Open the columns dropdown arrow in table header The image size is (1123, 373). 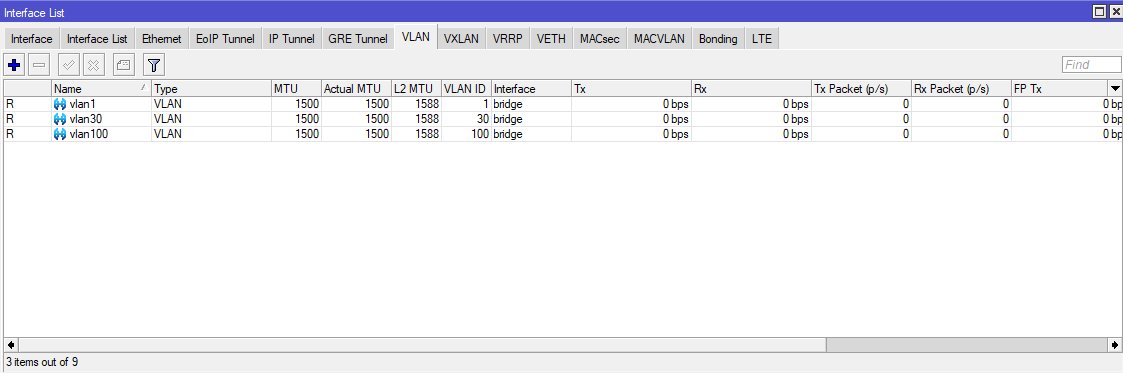[x=1115, y=89]
